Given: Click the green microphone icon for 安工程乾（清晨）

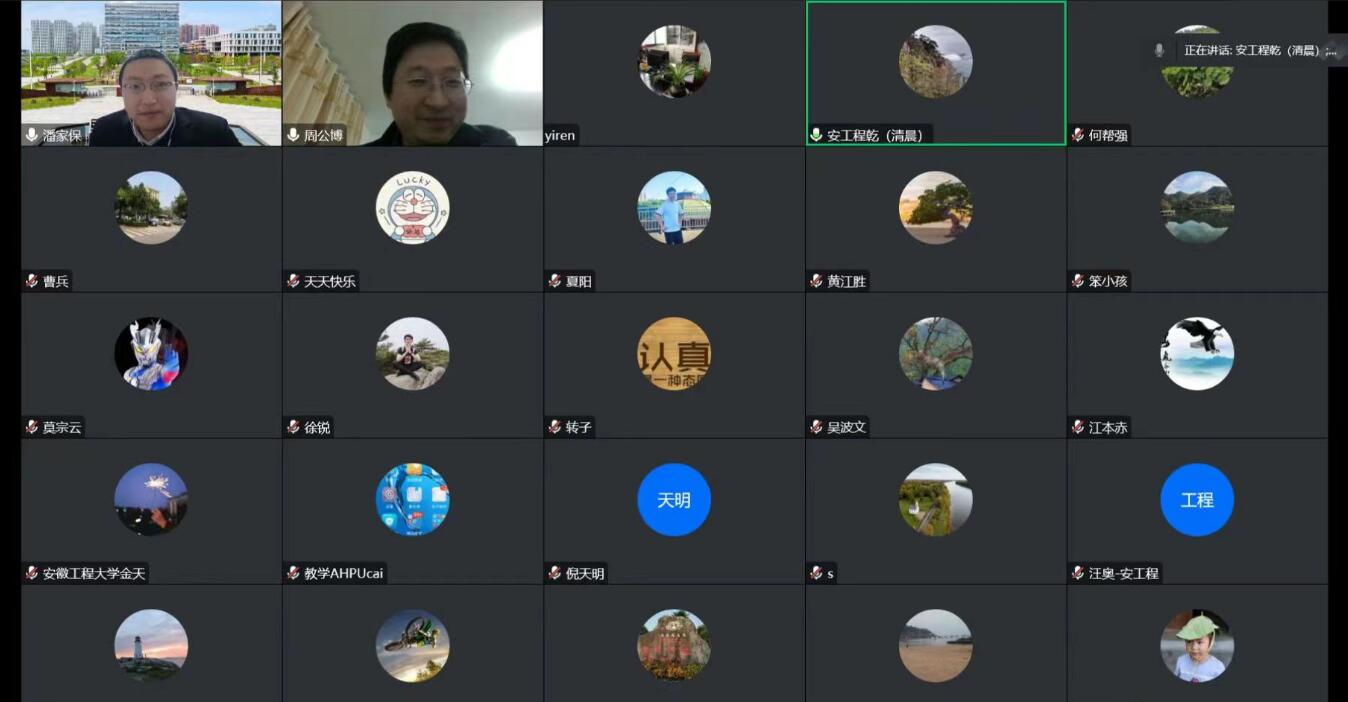Looking at the screenshot, I should click(x=816, y=135).
